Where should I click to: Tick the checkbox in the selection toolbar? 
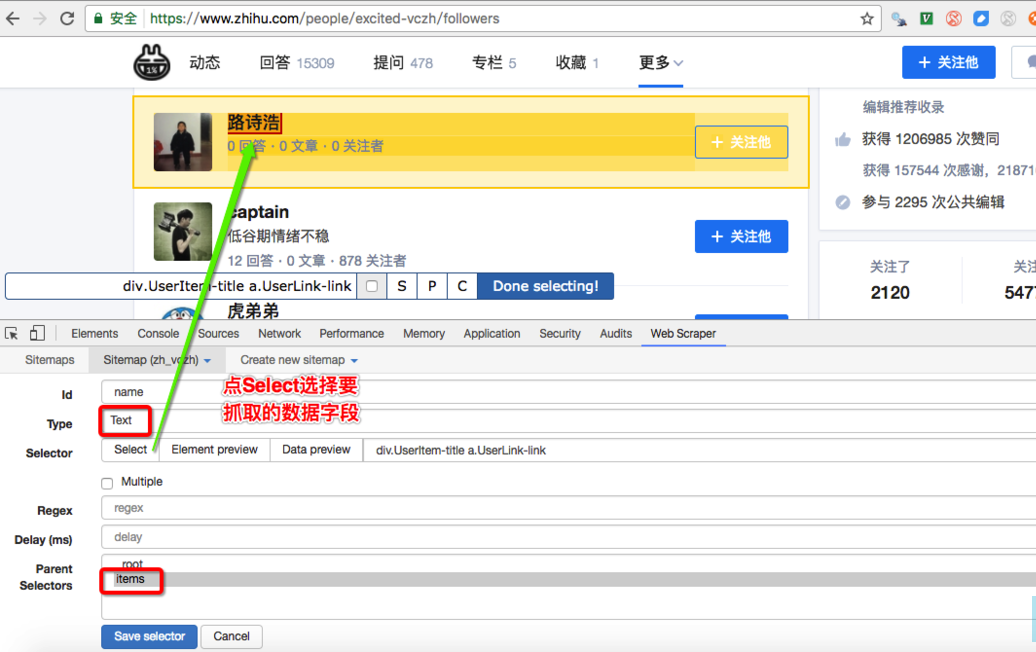pyautogui.click(x=372, y=286)
